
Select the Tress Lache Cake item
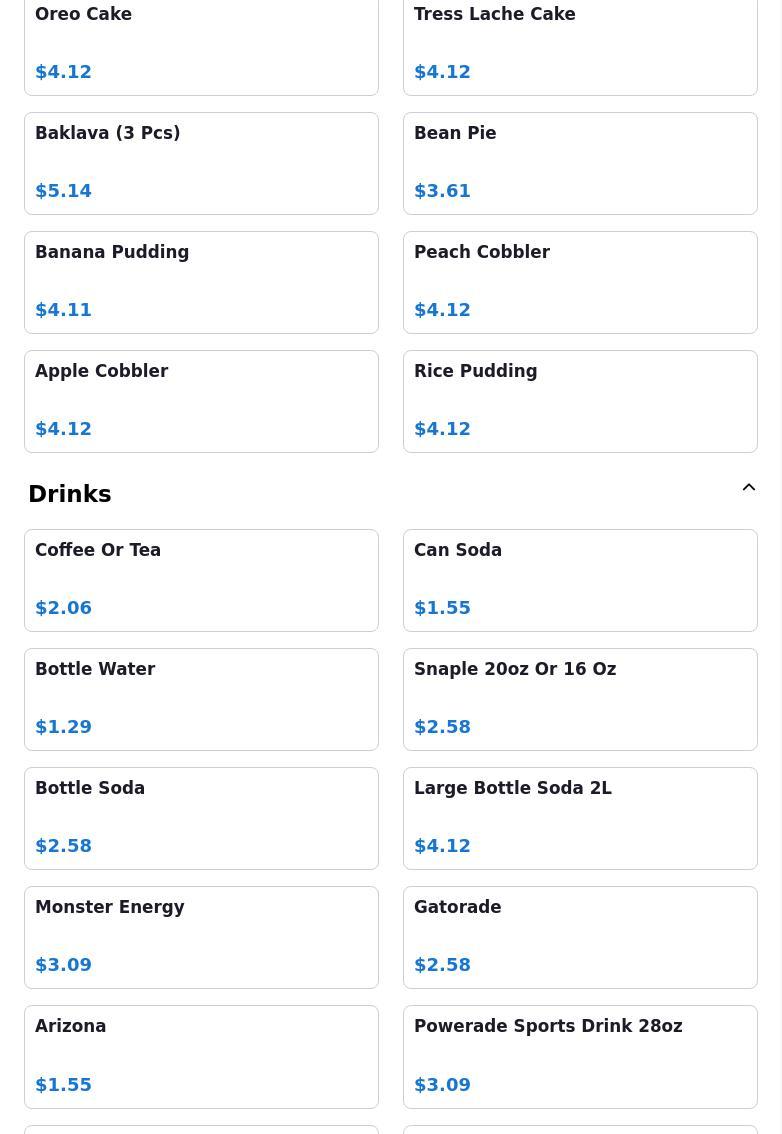pos(580,43)
